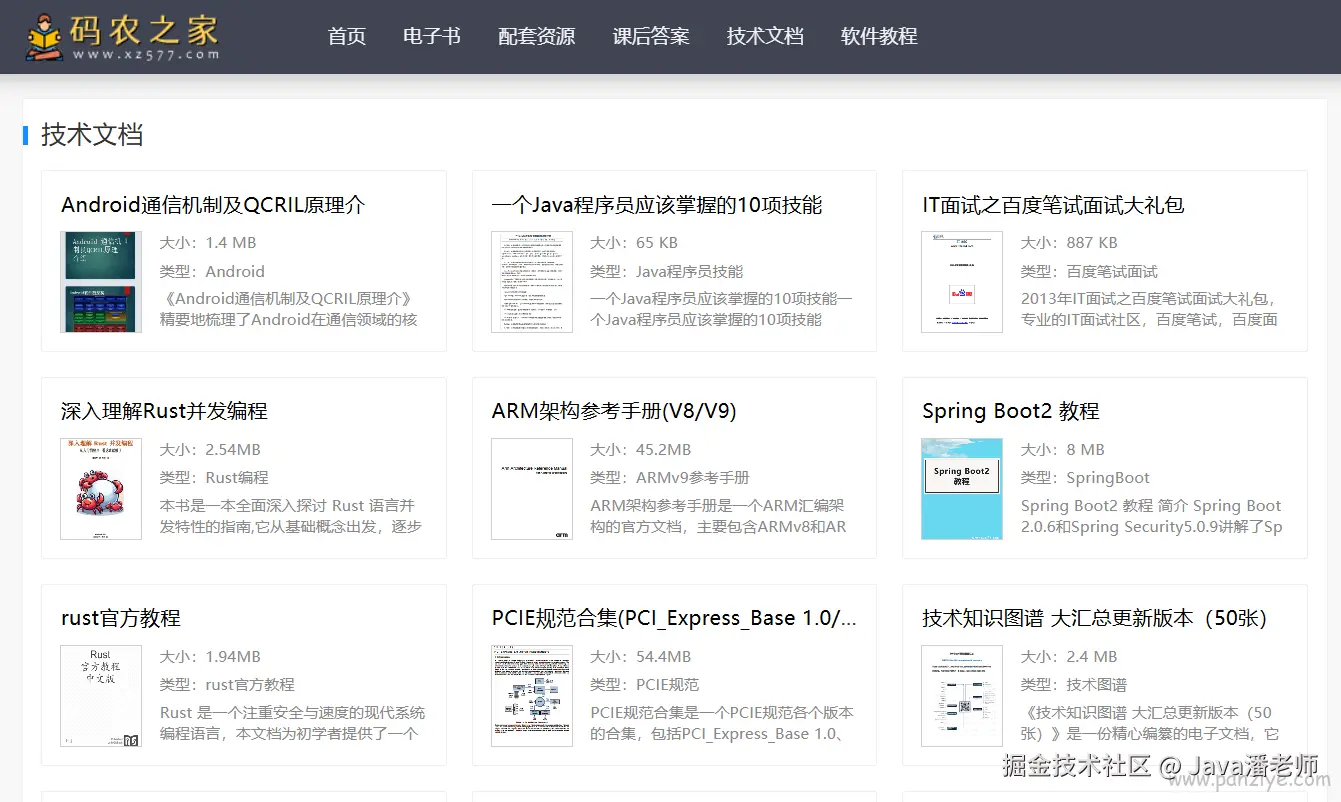Go to 配套资源 in the navigation bar
This screenshot has height=802, width=1341.
537,36
